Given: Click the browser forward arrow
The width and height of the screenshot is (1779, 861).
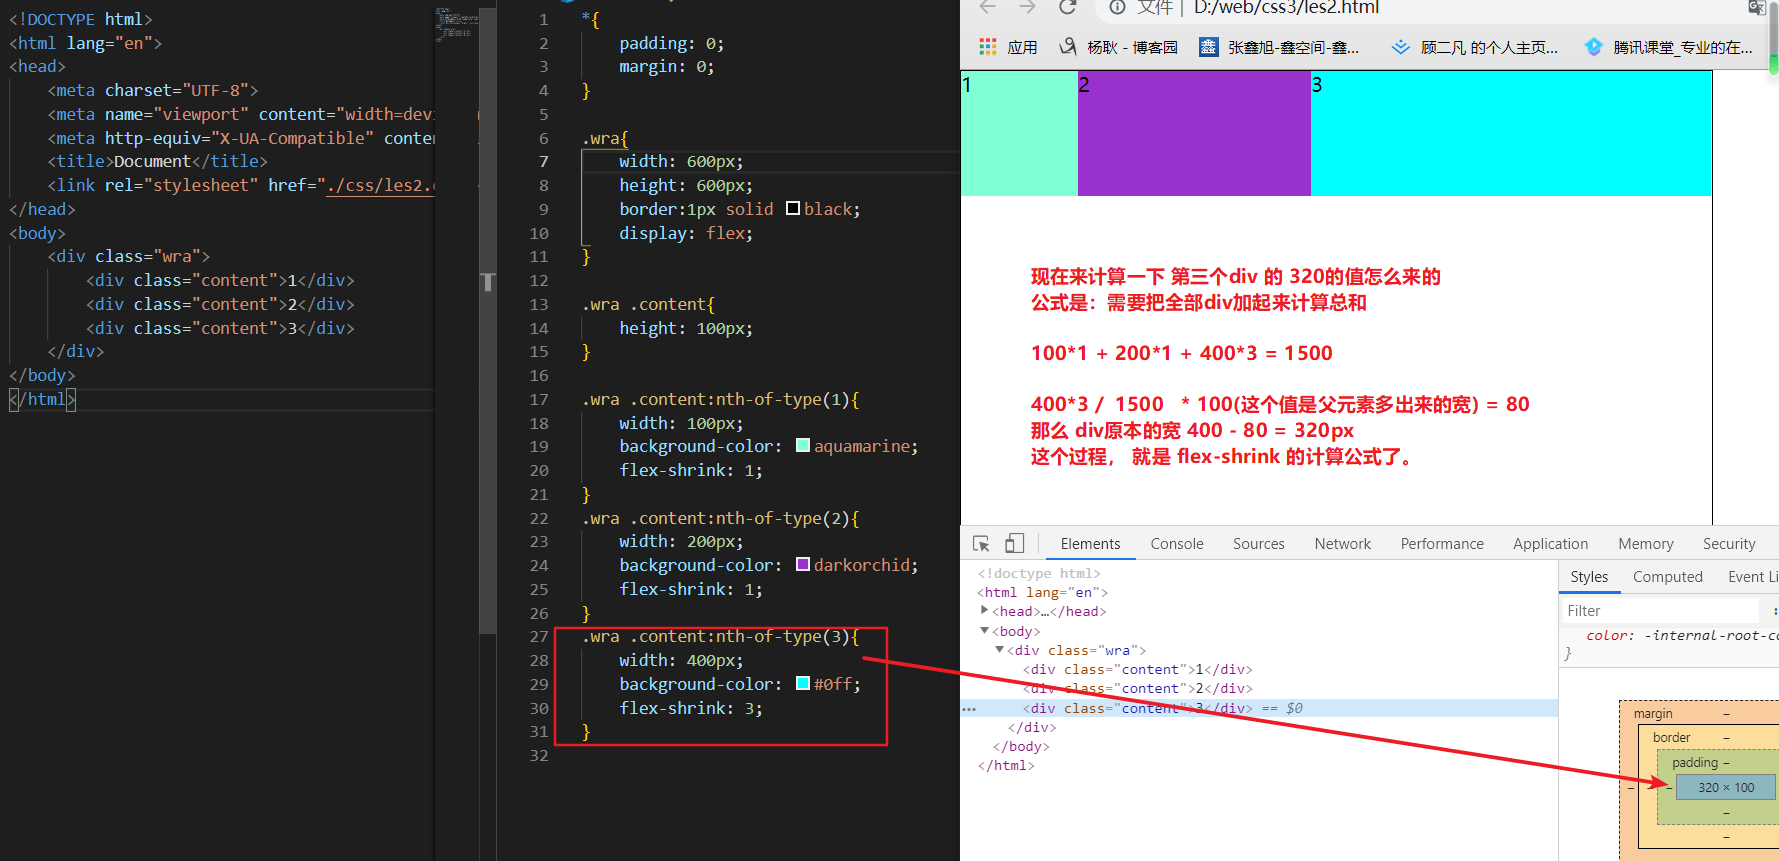Looking at the screenshot, I should [x=1027, y=8].
